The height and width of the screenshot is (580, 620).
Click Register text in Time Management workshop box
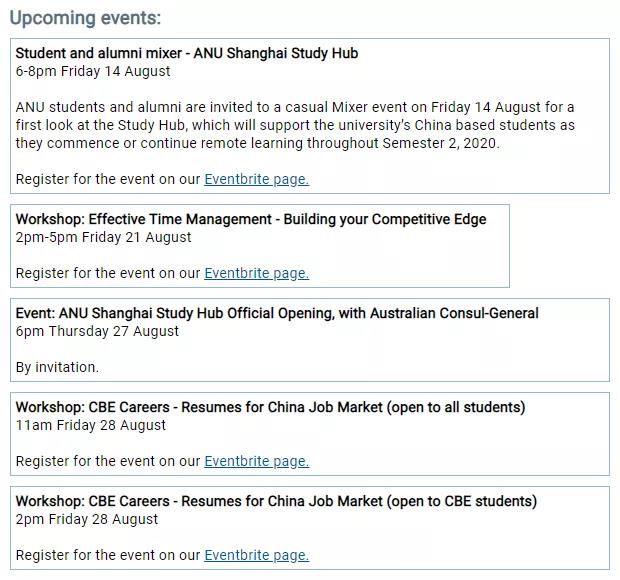click(x=108, y=274)
